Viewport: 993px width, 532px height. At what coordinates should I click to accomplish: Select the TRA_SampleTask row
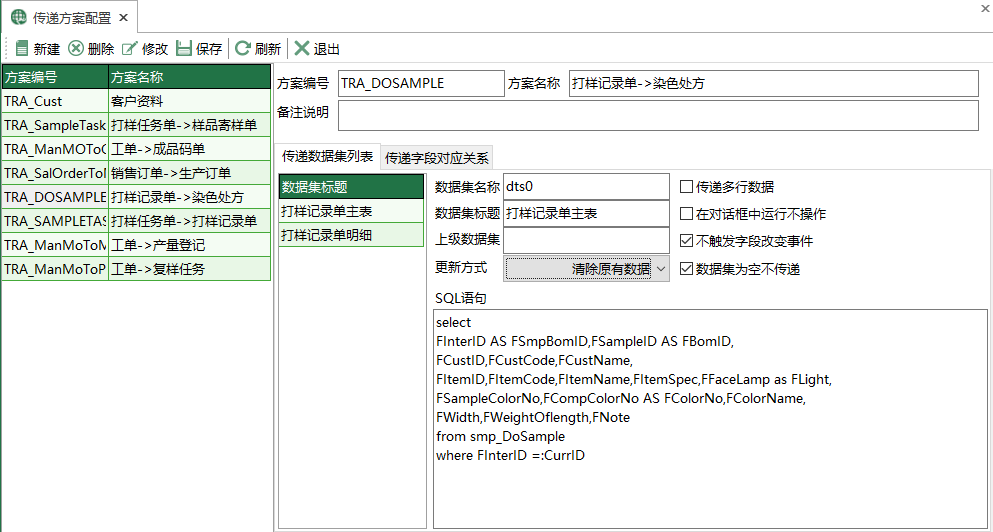pos(136,125)
